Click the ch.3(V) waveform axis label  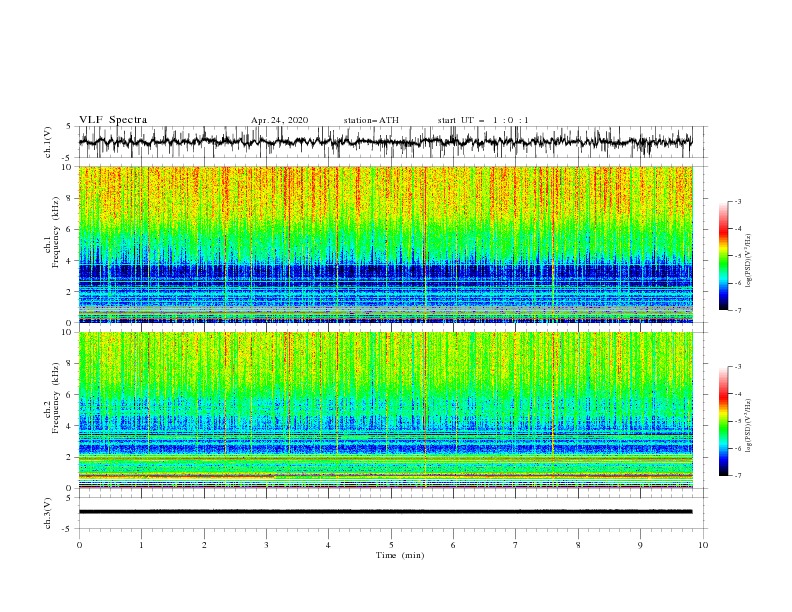tap(48, 513)
